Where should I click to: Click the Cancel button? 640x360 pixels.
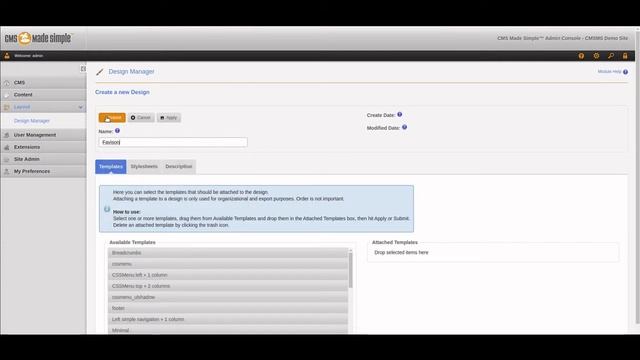(141, 118)
